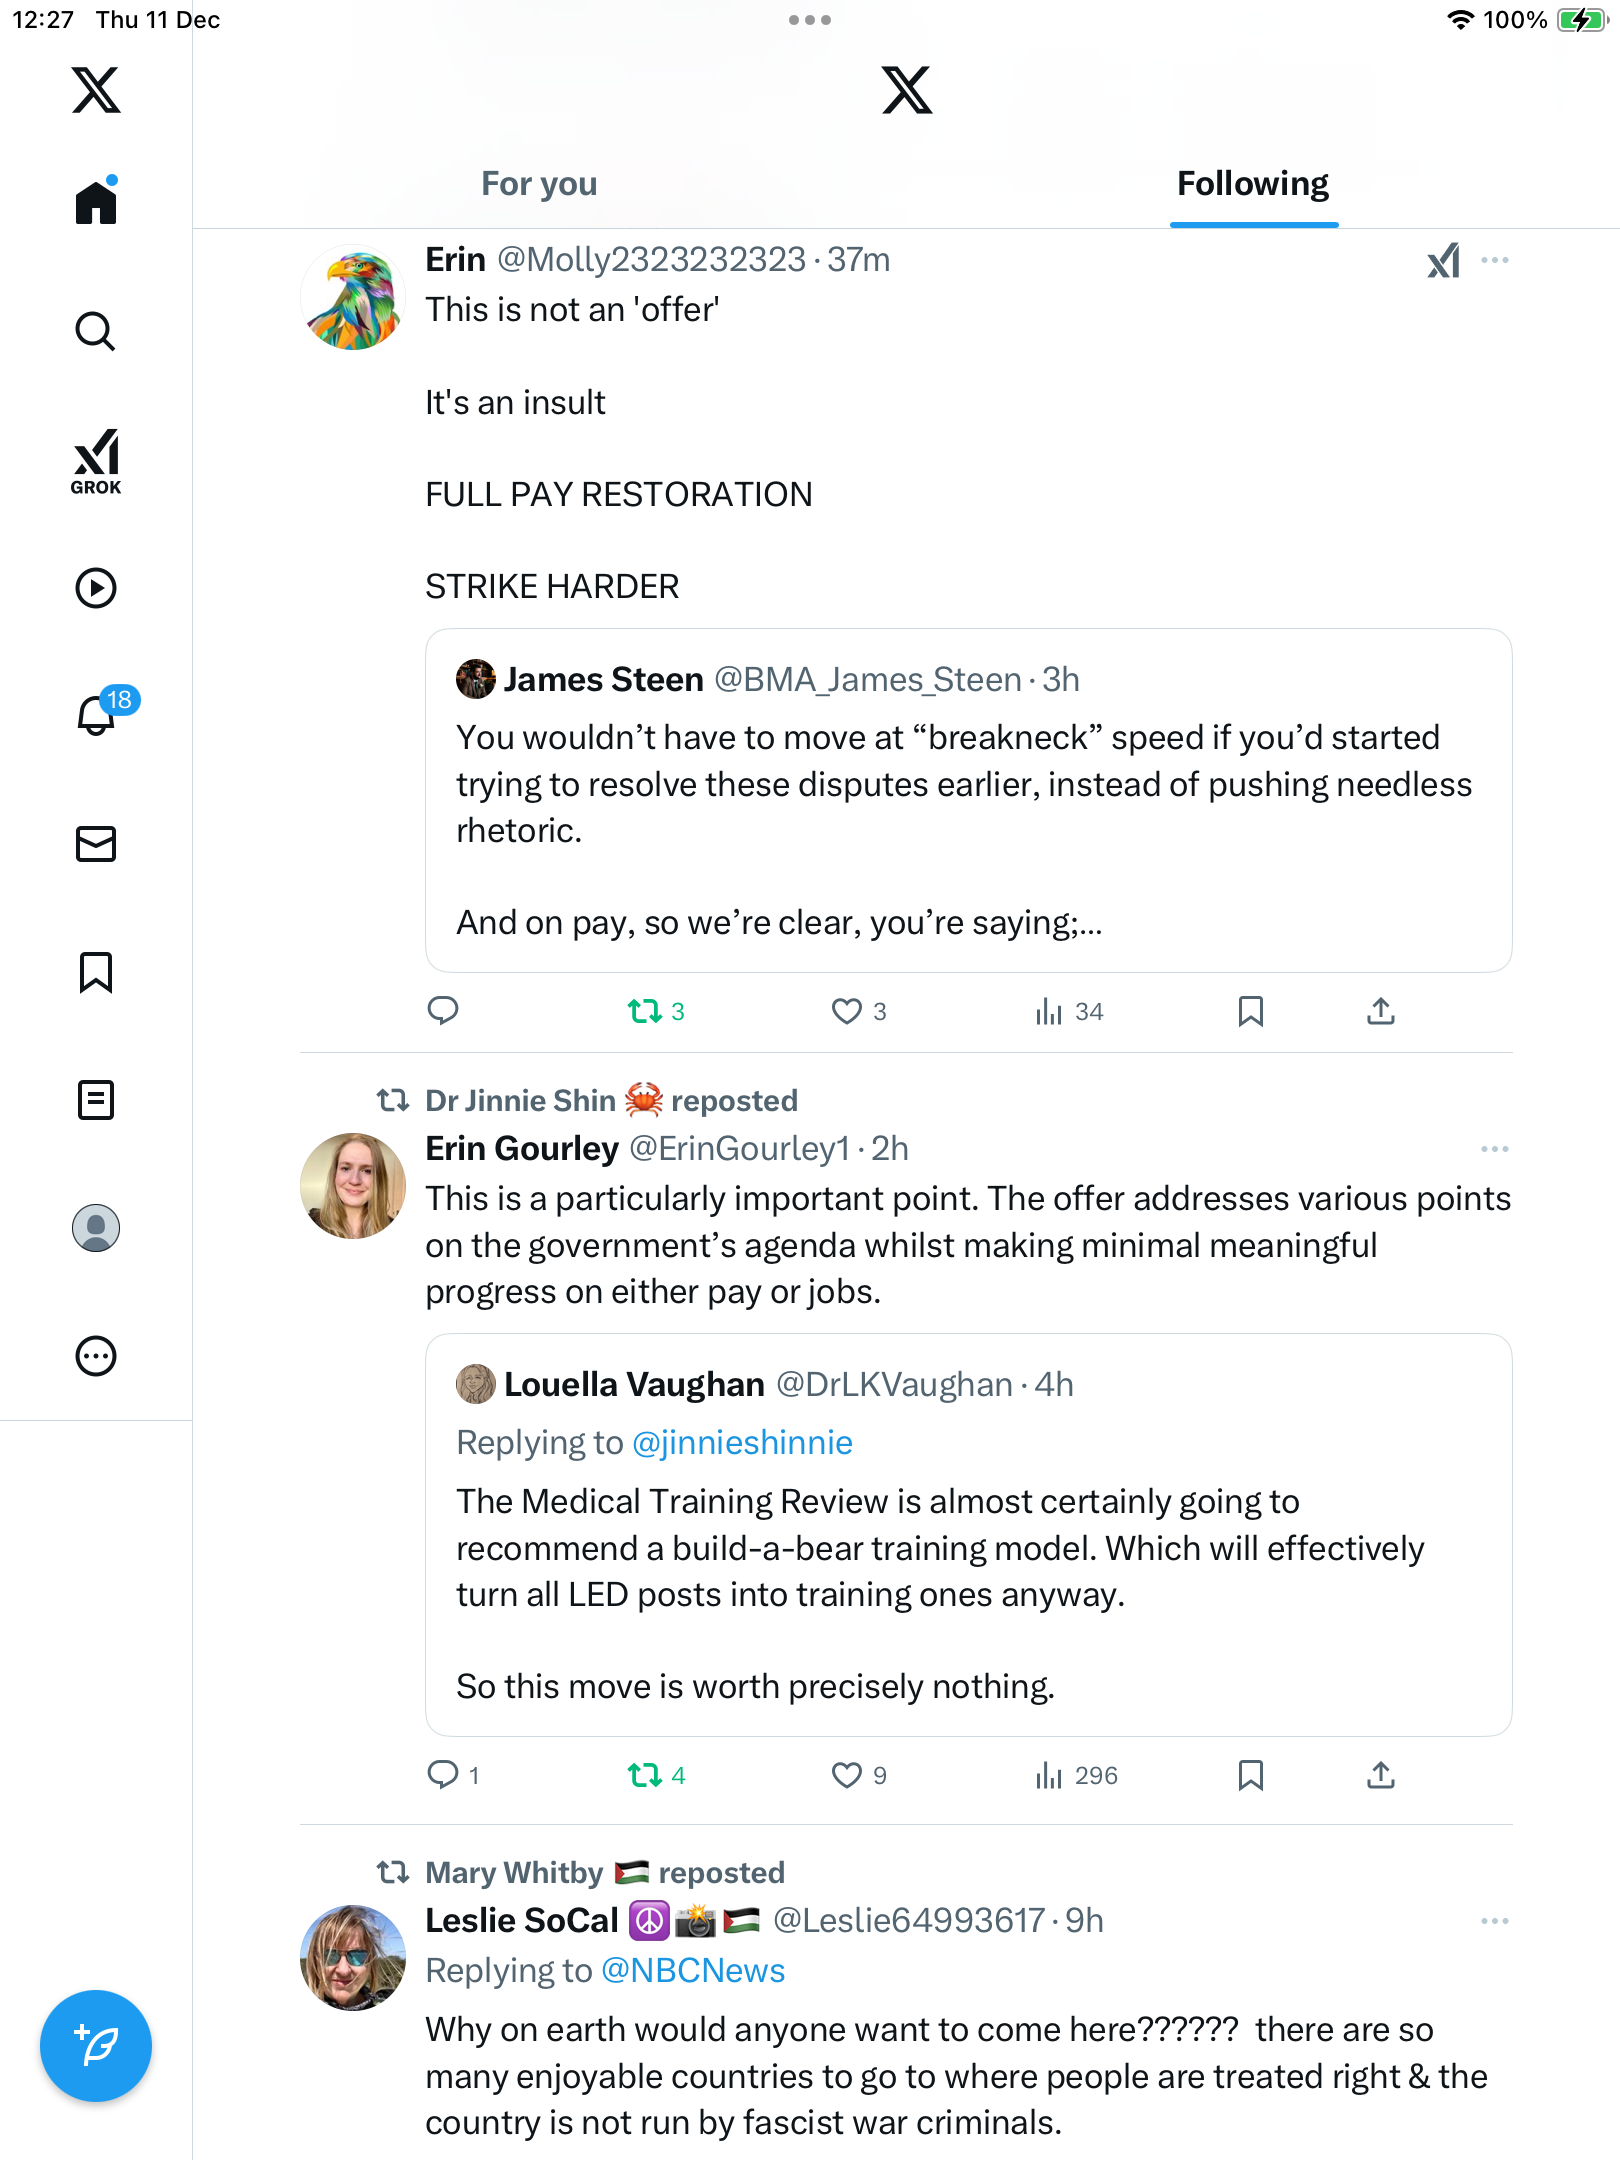Open Lists from the sidebar
Screen dimensions: 1620x2160
(96, 1100)
